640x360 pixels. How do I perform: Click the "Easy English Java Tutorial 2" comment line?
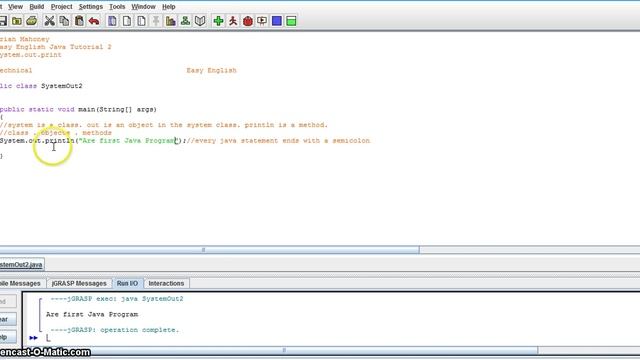click(x=56, y=47)
